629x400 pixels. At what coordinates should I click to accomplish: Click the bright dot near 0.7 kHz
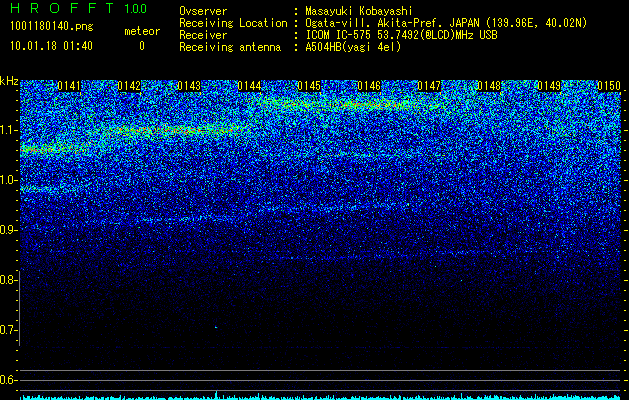[216, 327]
